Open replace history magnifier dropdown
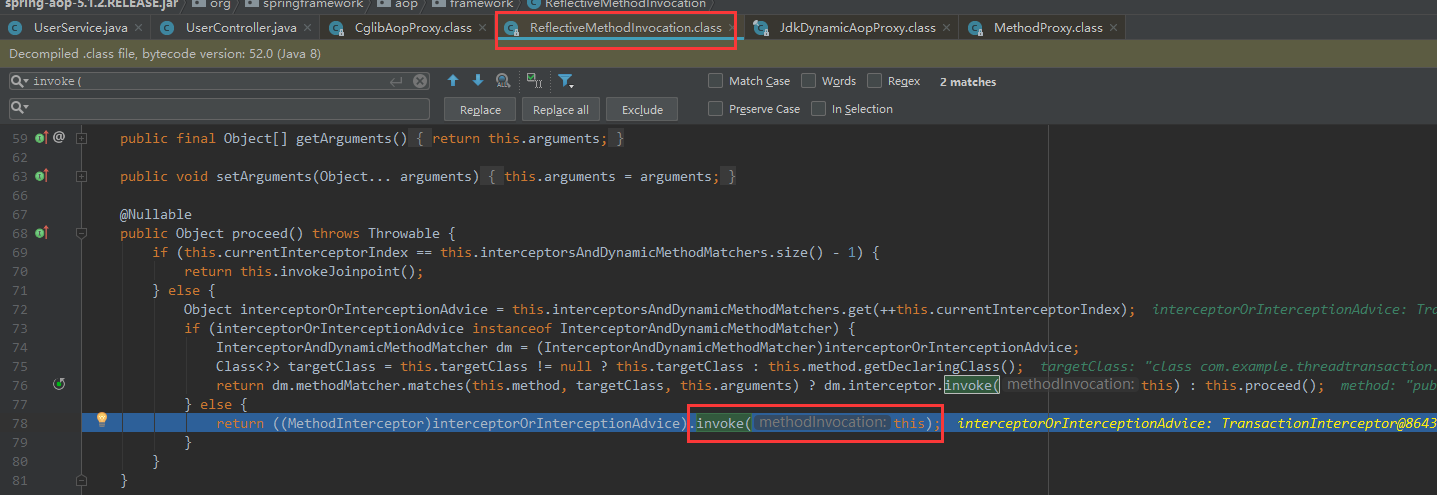Image resolution: width=1437 pixels, height=495 pixels. point(19,107)
